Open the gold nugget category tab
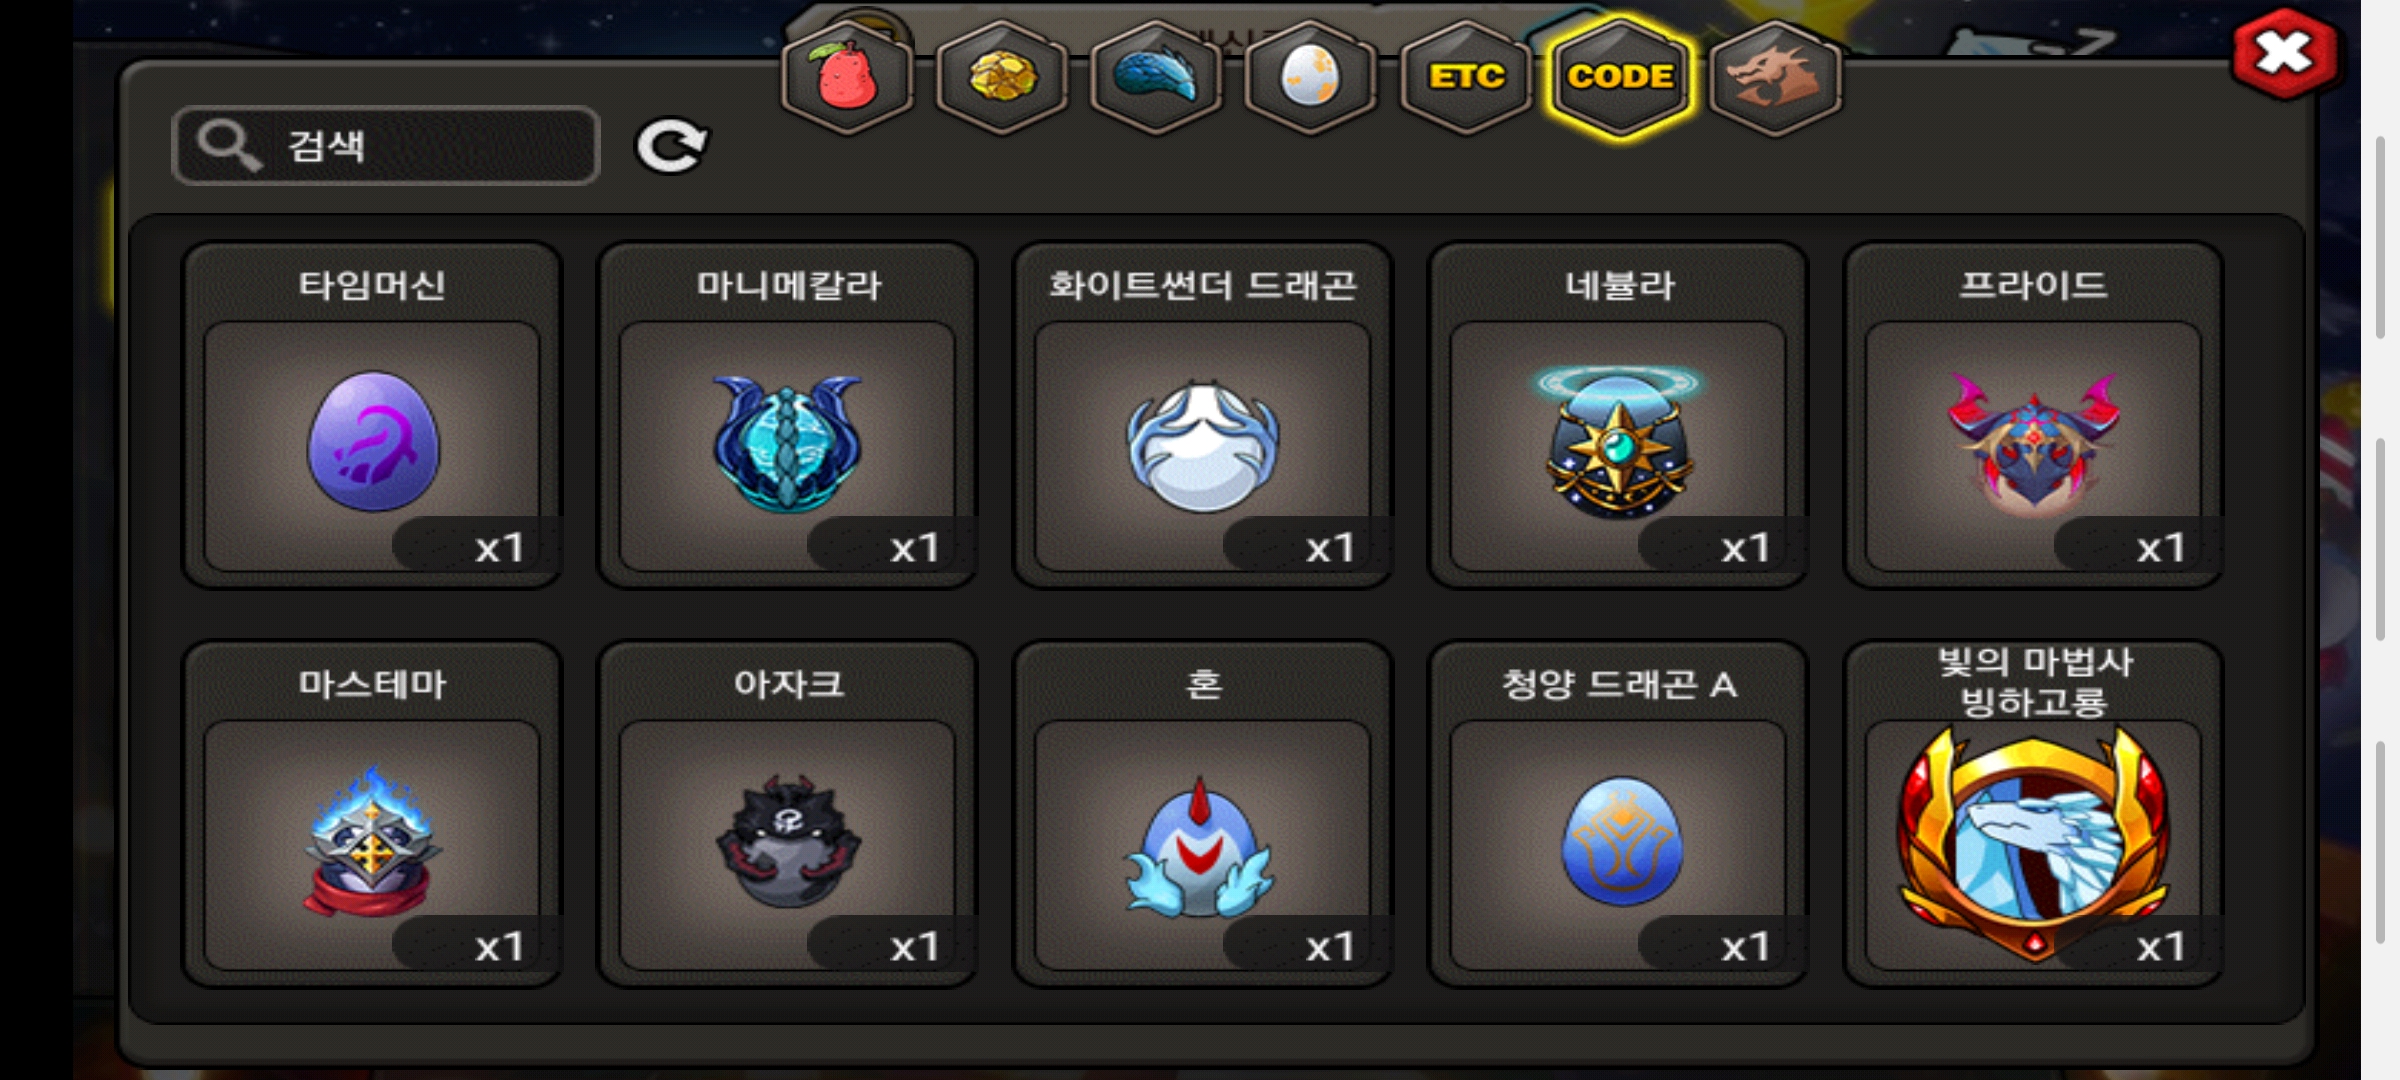The width and height of the screenshot is (2400, 1080). click(x=1002, y=77)
